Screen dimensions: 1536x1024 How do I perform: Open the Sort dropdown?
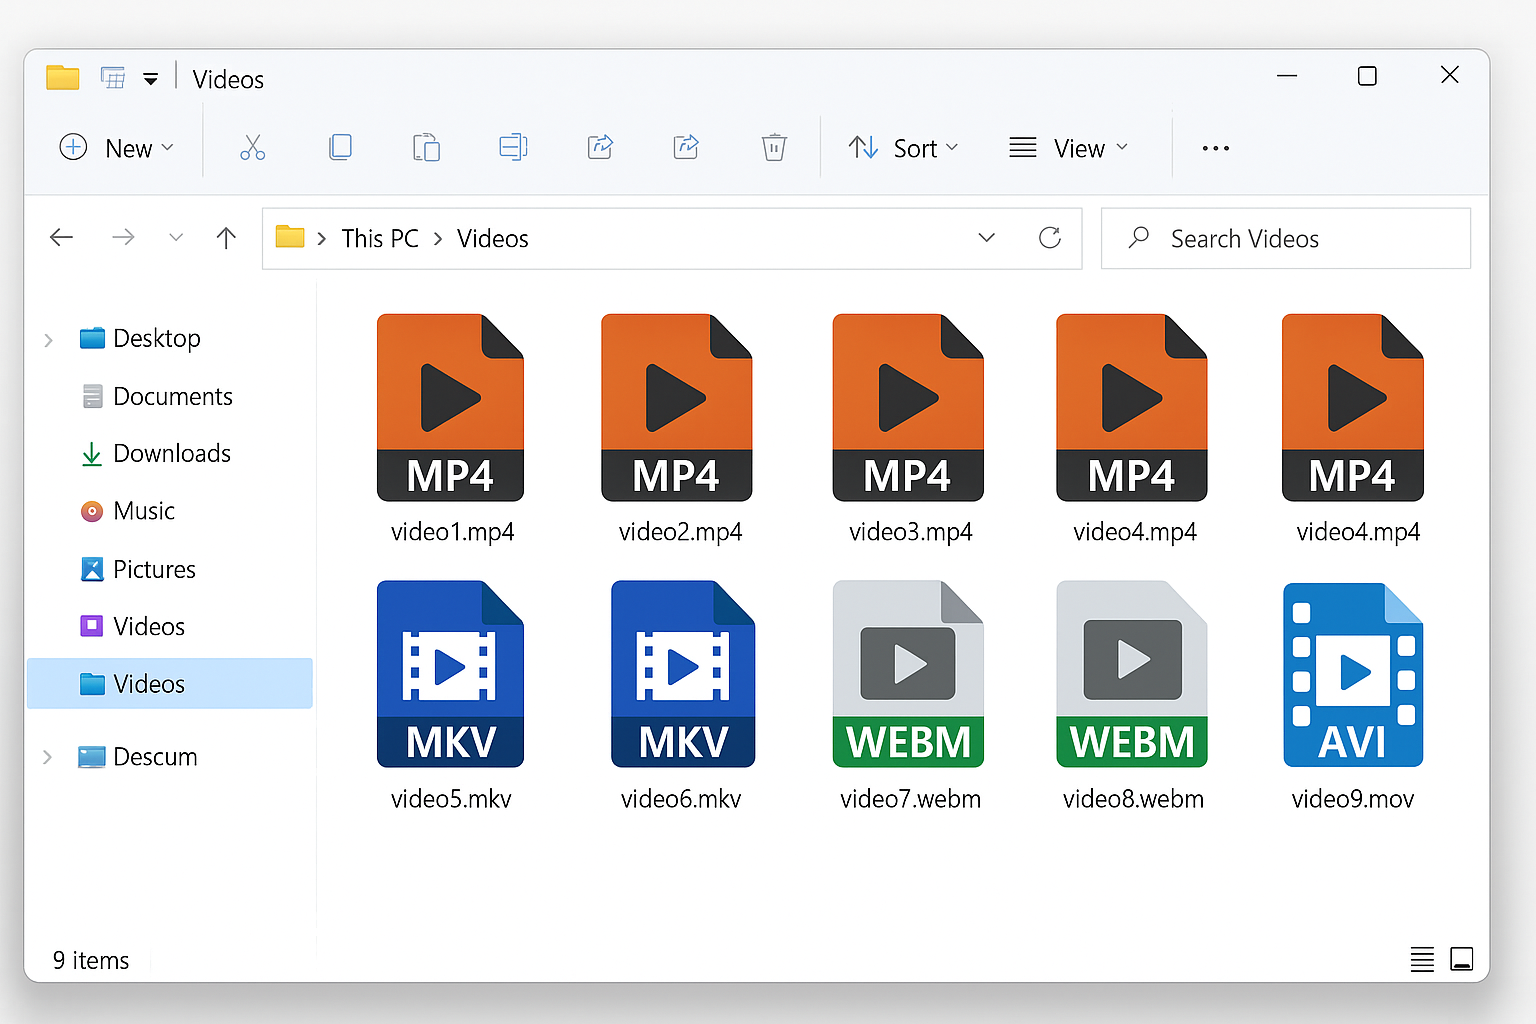[x=903, y=147]
